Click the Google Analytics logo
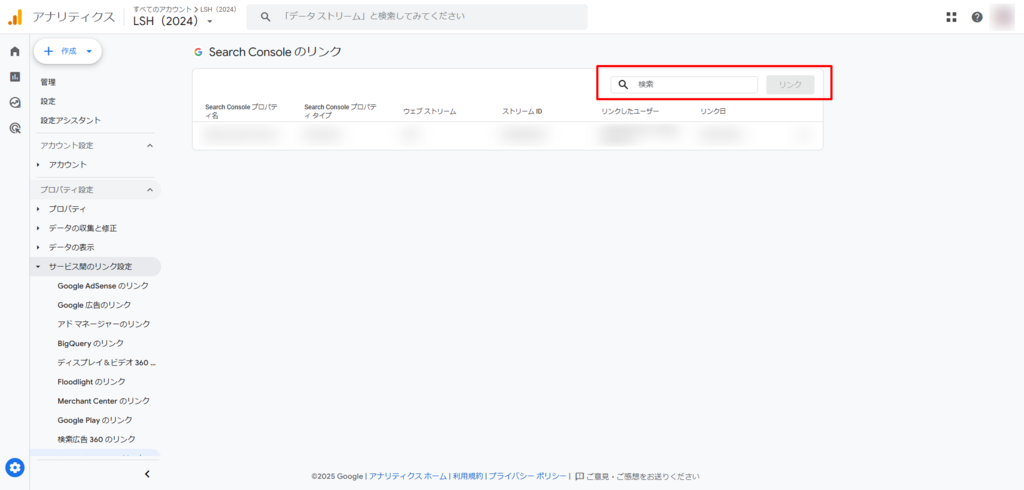The height and width of the screenshot is (490, 1024). 15,17
